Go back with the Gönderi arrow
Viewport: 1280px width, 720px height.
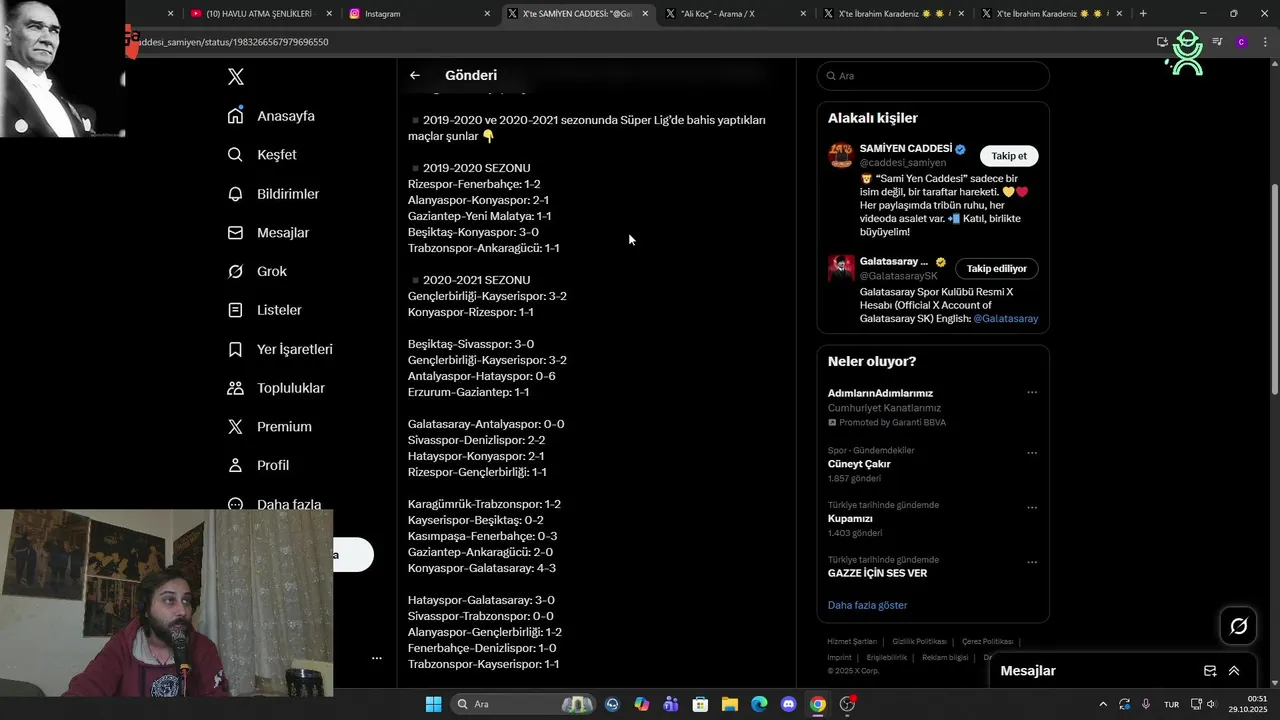(x=414, y=75)
